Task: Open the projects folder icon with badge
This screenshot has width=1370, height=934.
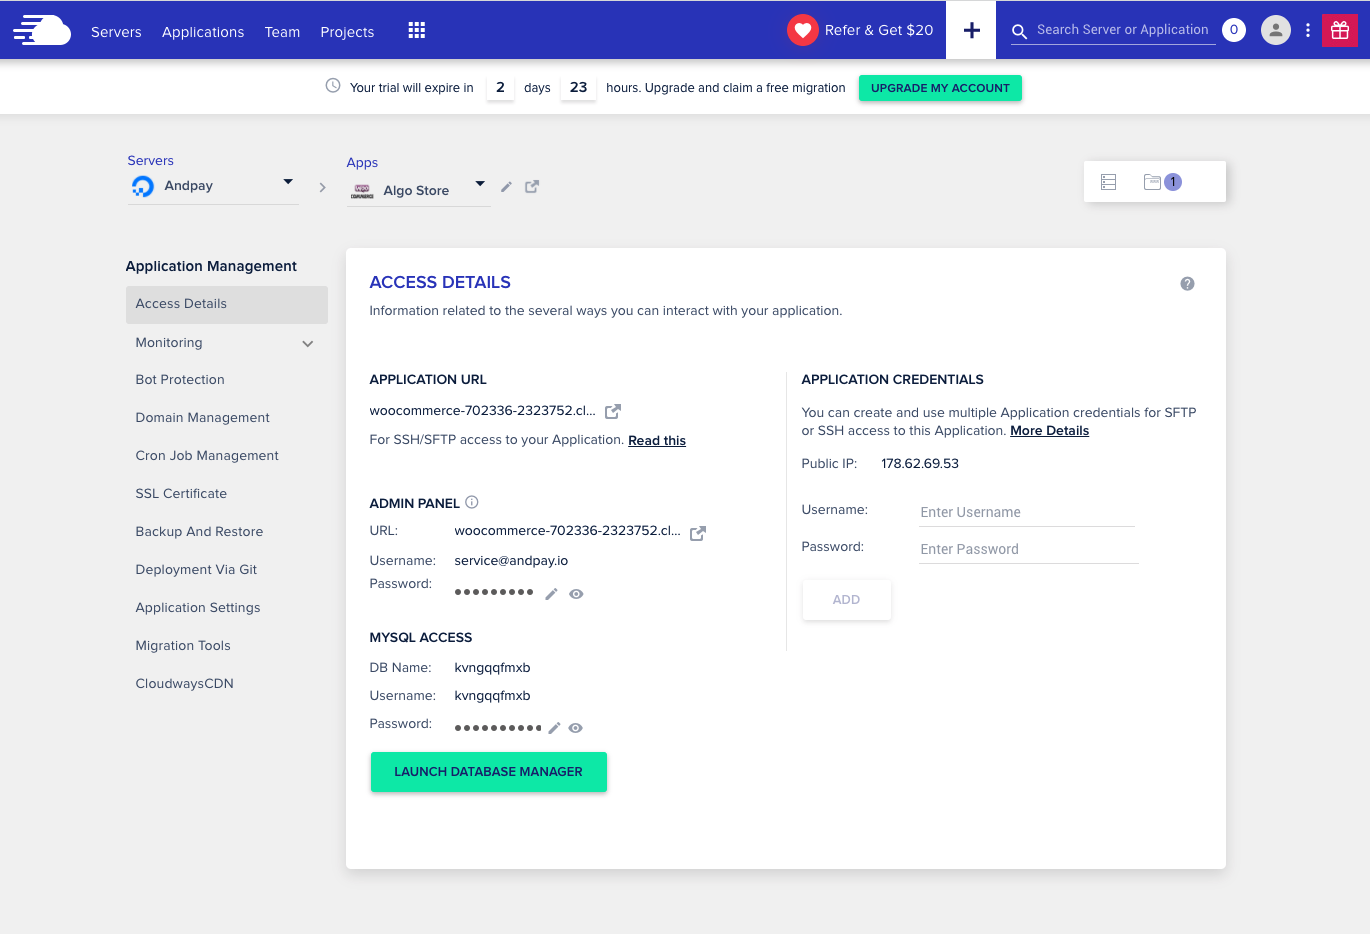Action: point(1161,182)
